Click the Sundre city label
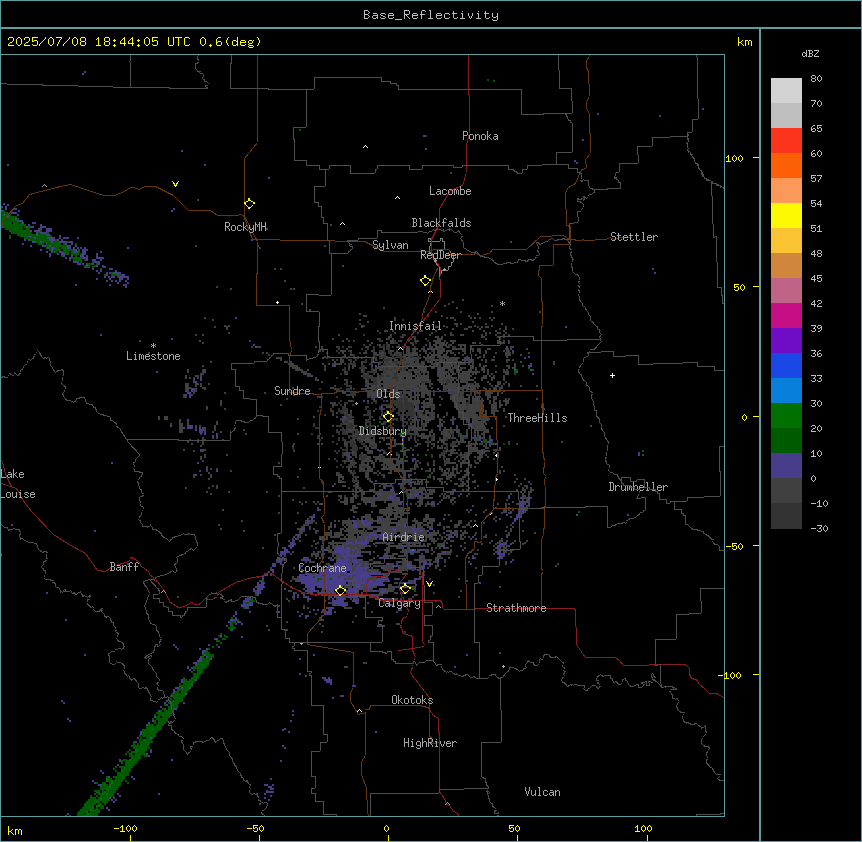 292,391
